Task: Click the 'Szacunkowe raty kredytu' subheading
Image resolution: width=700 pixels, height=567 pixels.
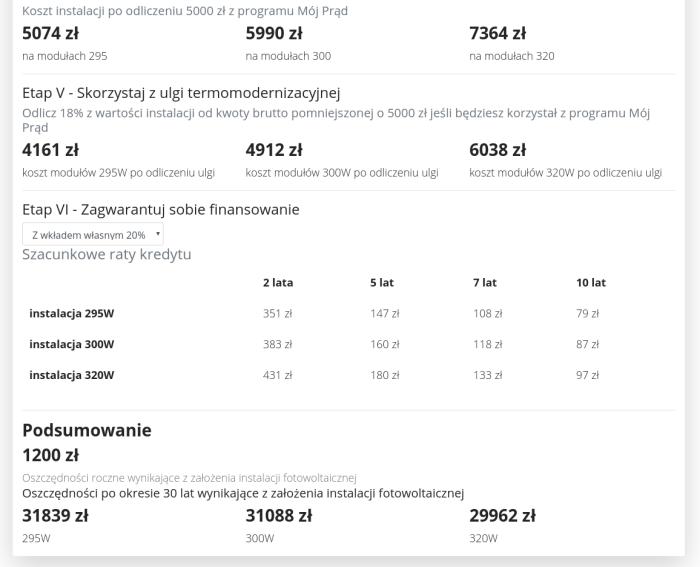Action: pos(106,255)
